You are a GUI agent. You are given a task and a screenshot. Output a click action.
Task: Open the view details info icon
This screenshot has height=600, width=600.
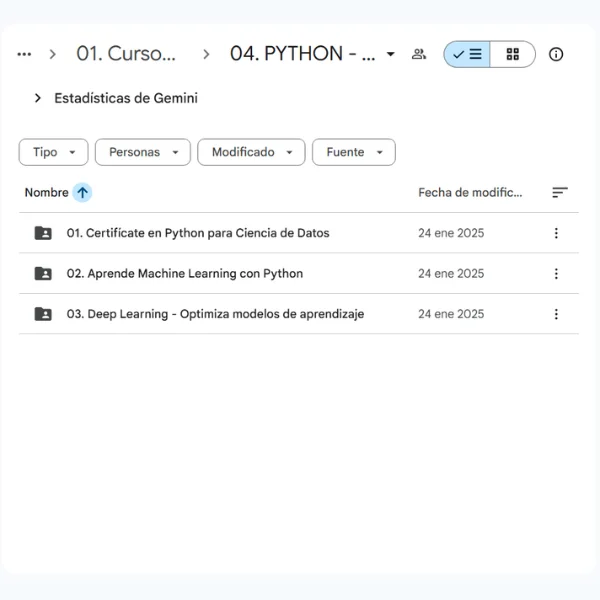point(556,54)
